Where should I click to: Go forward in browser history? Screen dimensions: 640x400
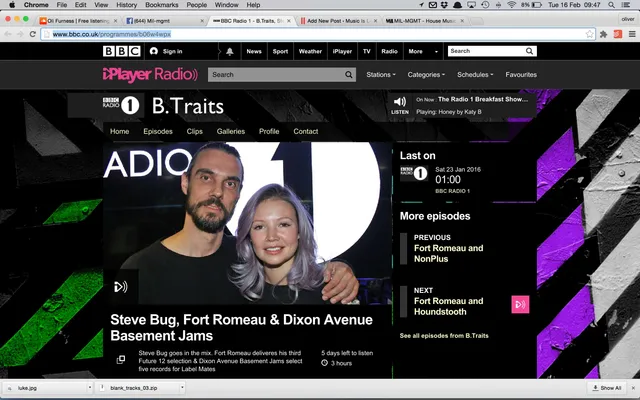(x=20, y=34)
